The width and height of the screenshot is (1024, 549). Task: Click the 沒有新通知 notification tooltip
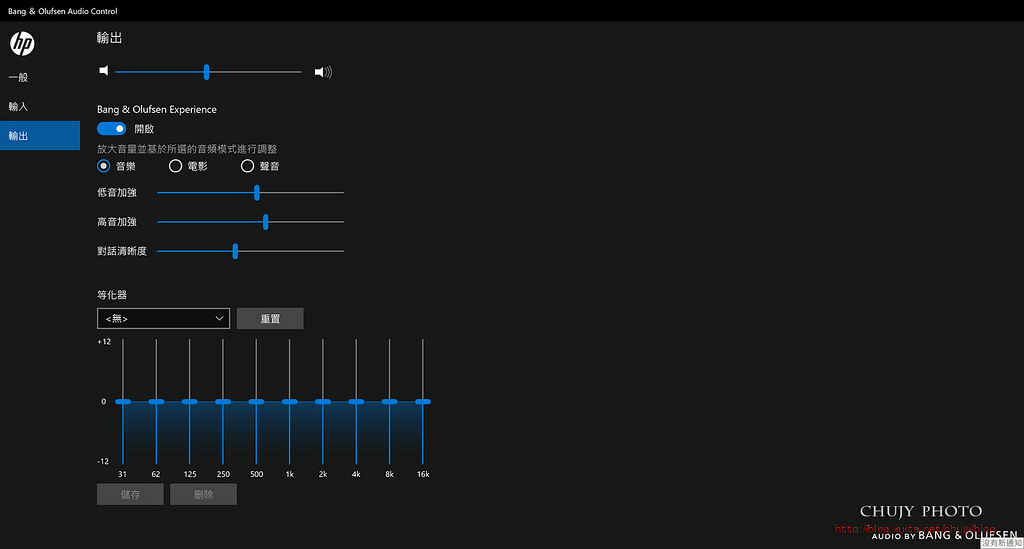pos(1002,542)
